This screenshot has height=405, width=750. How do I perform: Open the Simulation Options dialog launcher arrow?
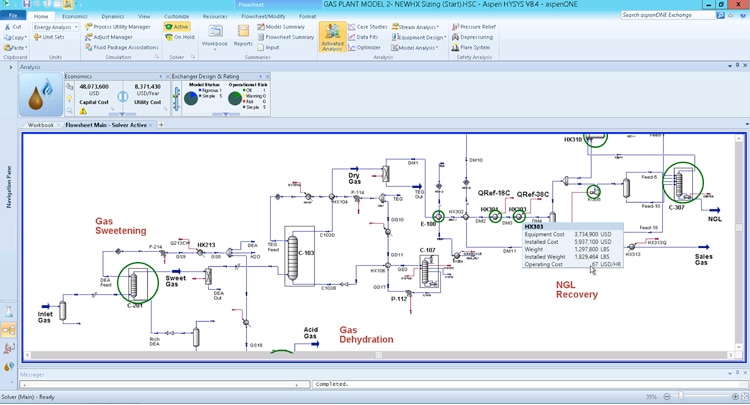(156, 57)
